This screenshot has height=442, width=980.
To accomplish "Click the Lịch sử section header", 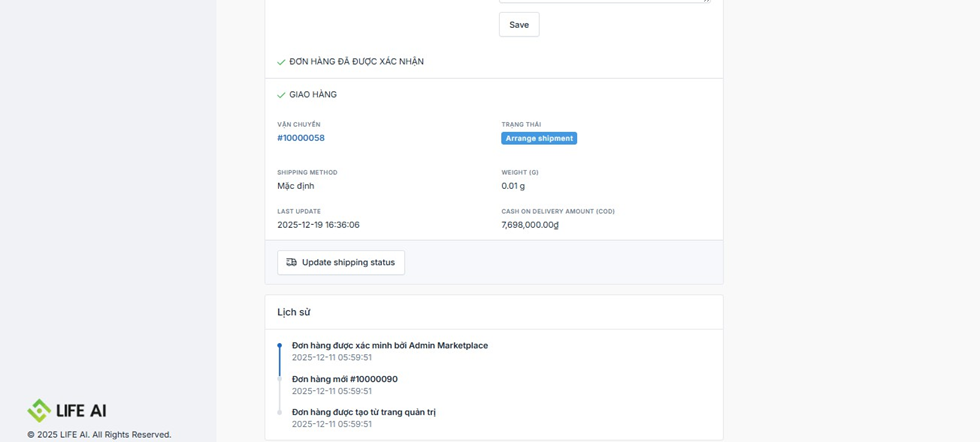I will pyautogui.click(x=294, y=312).
